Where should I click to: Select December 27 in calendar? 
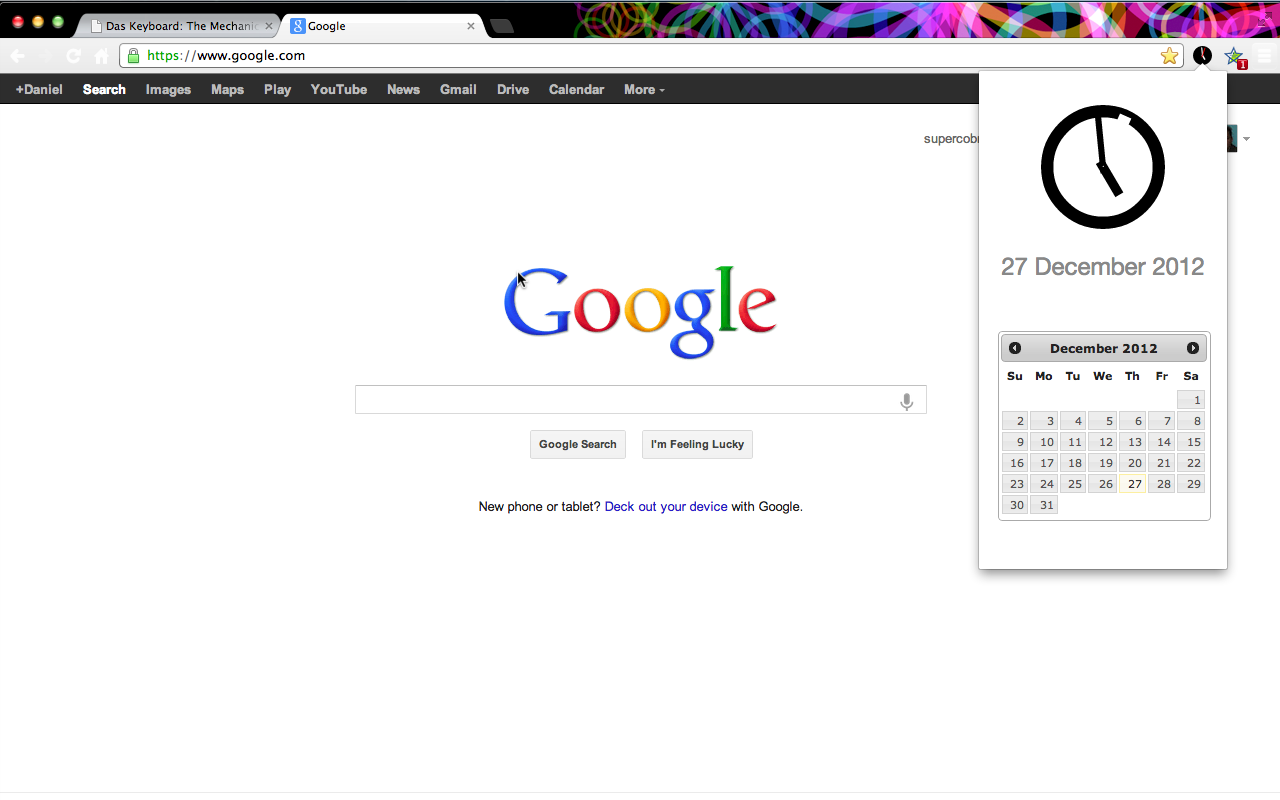[1132, 484]
